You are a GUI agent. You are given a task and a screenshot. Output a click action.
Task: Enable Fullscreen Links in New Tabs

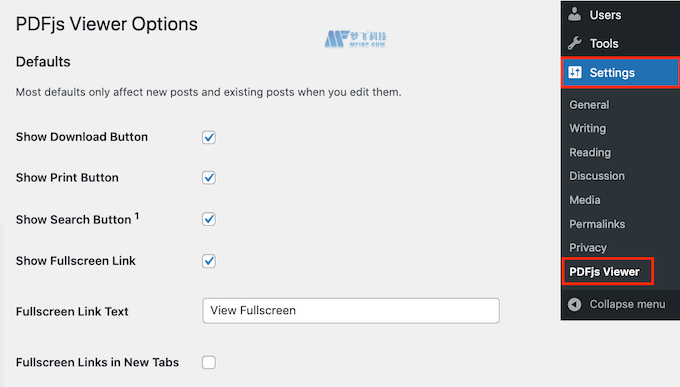[x=209, y=362]
